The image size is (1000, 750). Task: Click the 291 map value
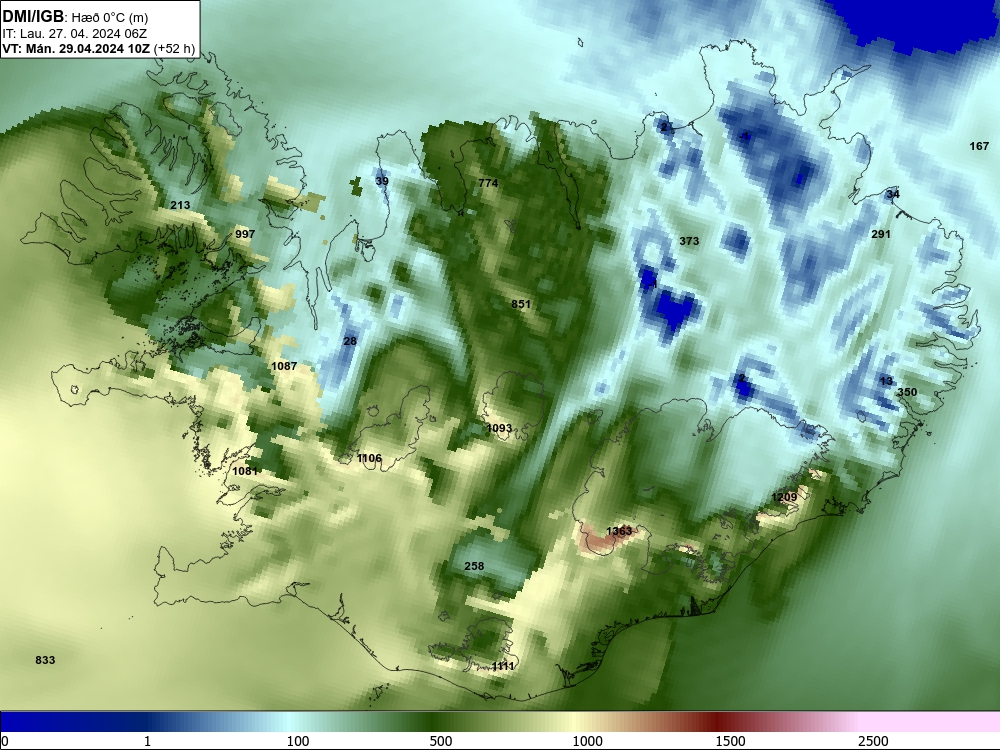coord(881,234)
